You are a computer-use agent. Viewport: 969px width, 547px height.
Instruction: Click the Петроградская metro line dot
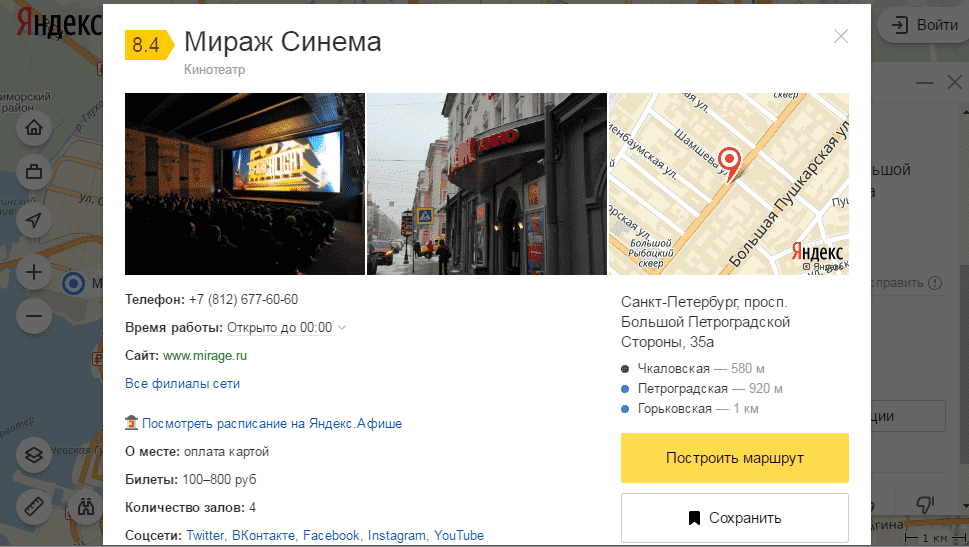pyautogui.click(x=625, y=389)
